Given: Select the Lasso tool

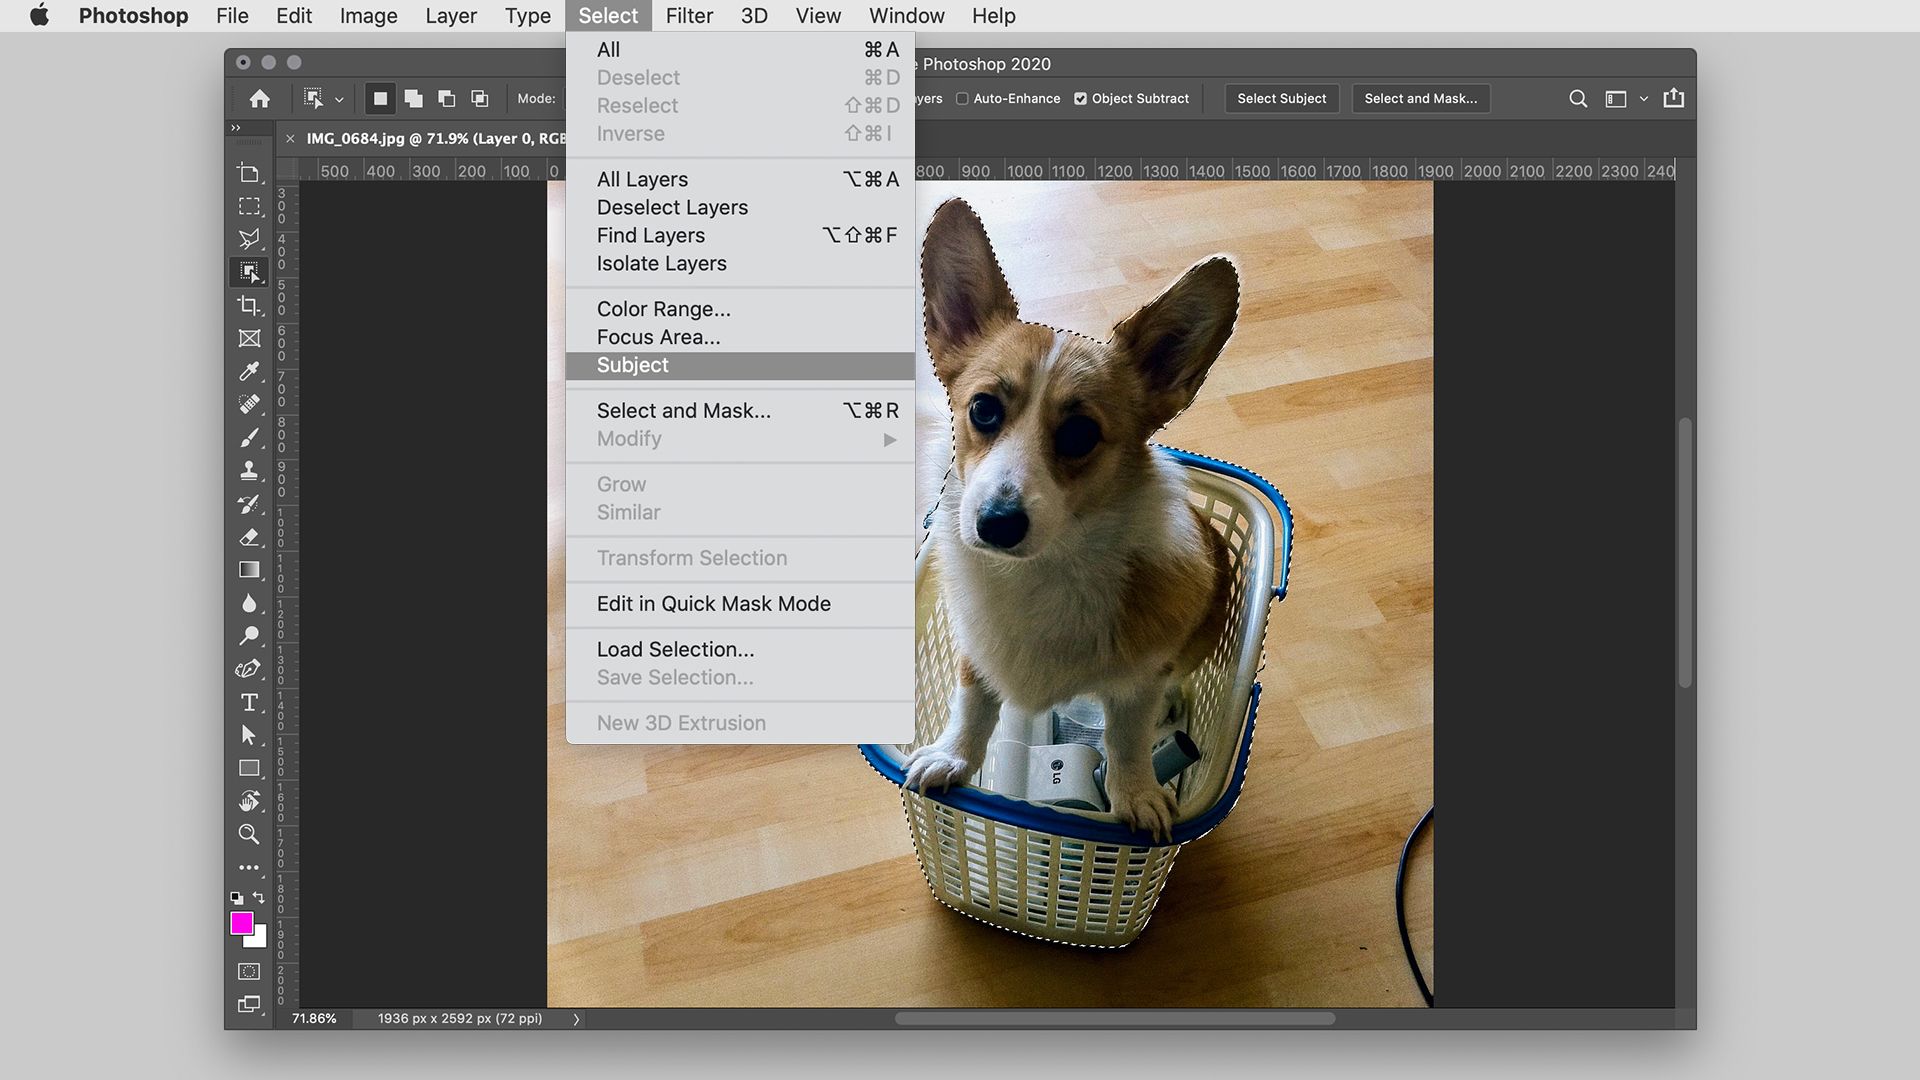Looking at the screenshot, I should (x=250, y=239).
